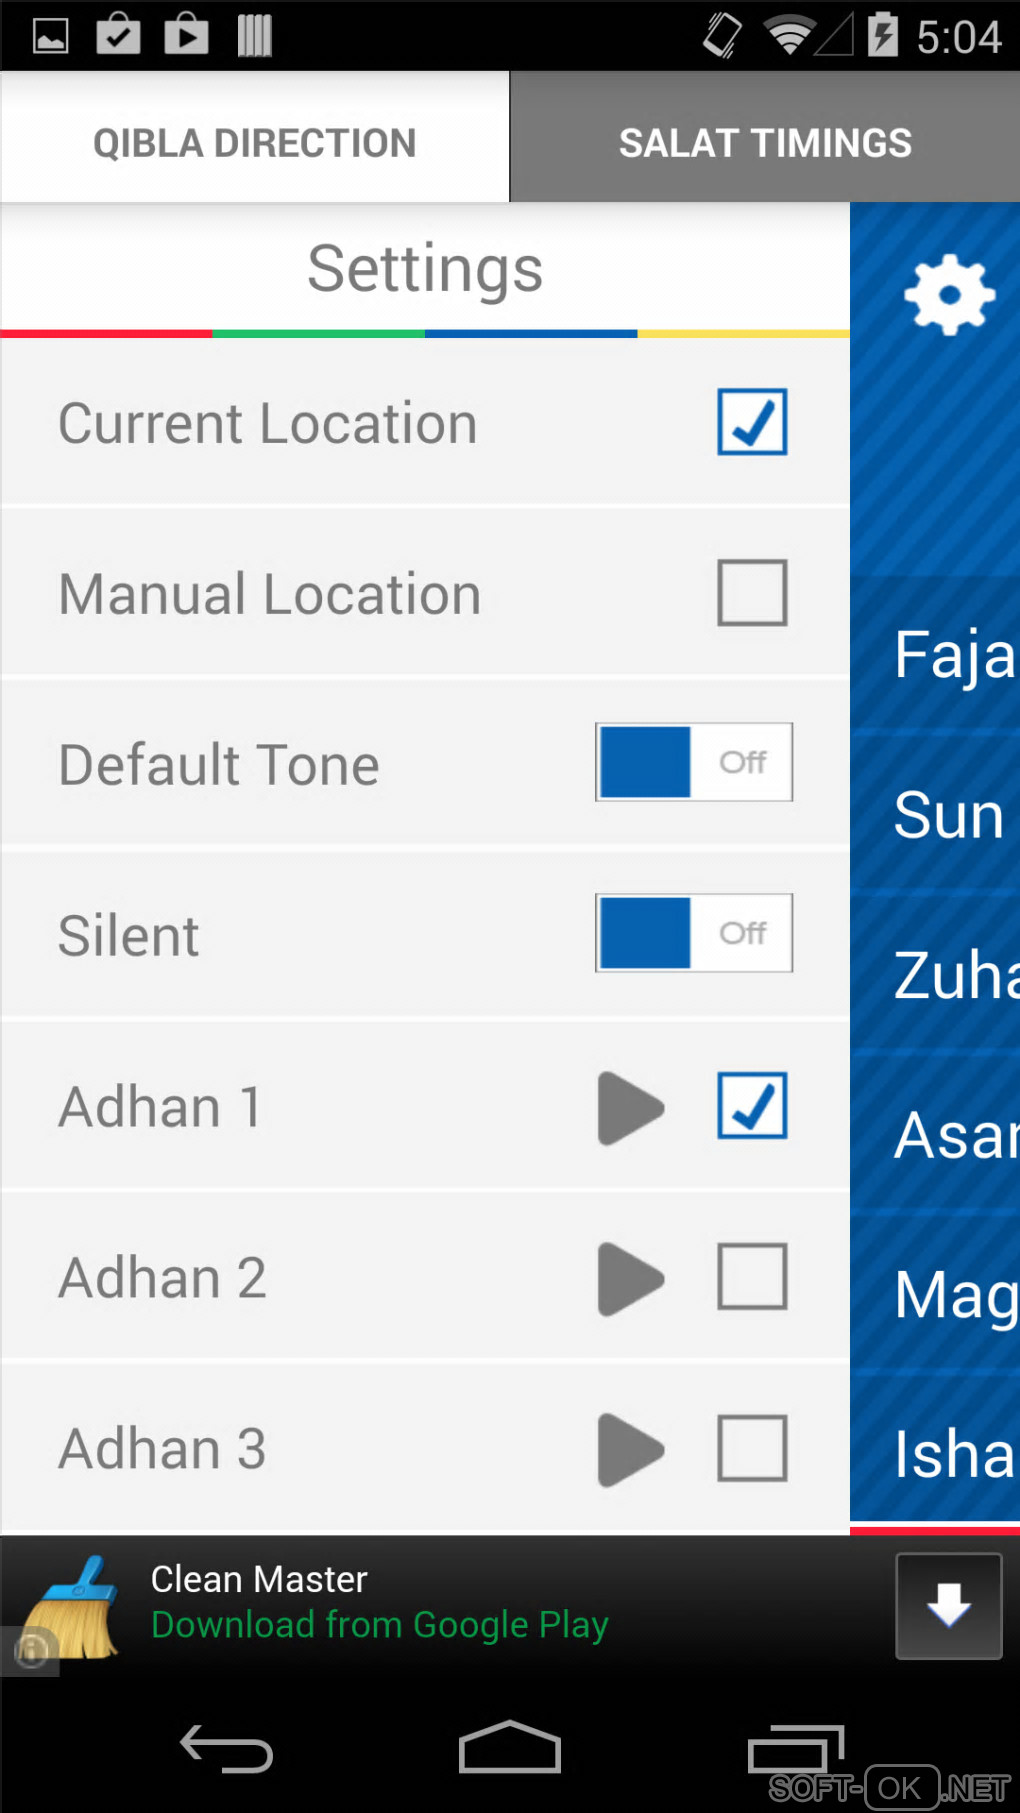The width and height of the screenshot is (1020, 1813).
Task: Play the Adhan 3 sound preview
Action: [630, 1450]
